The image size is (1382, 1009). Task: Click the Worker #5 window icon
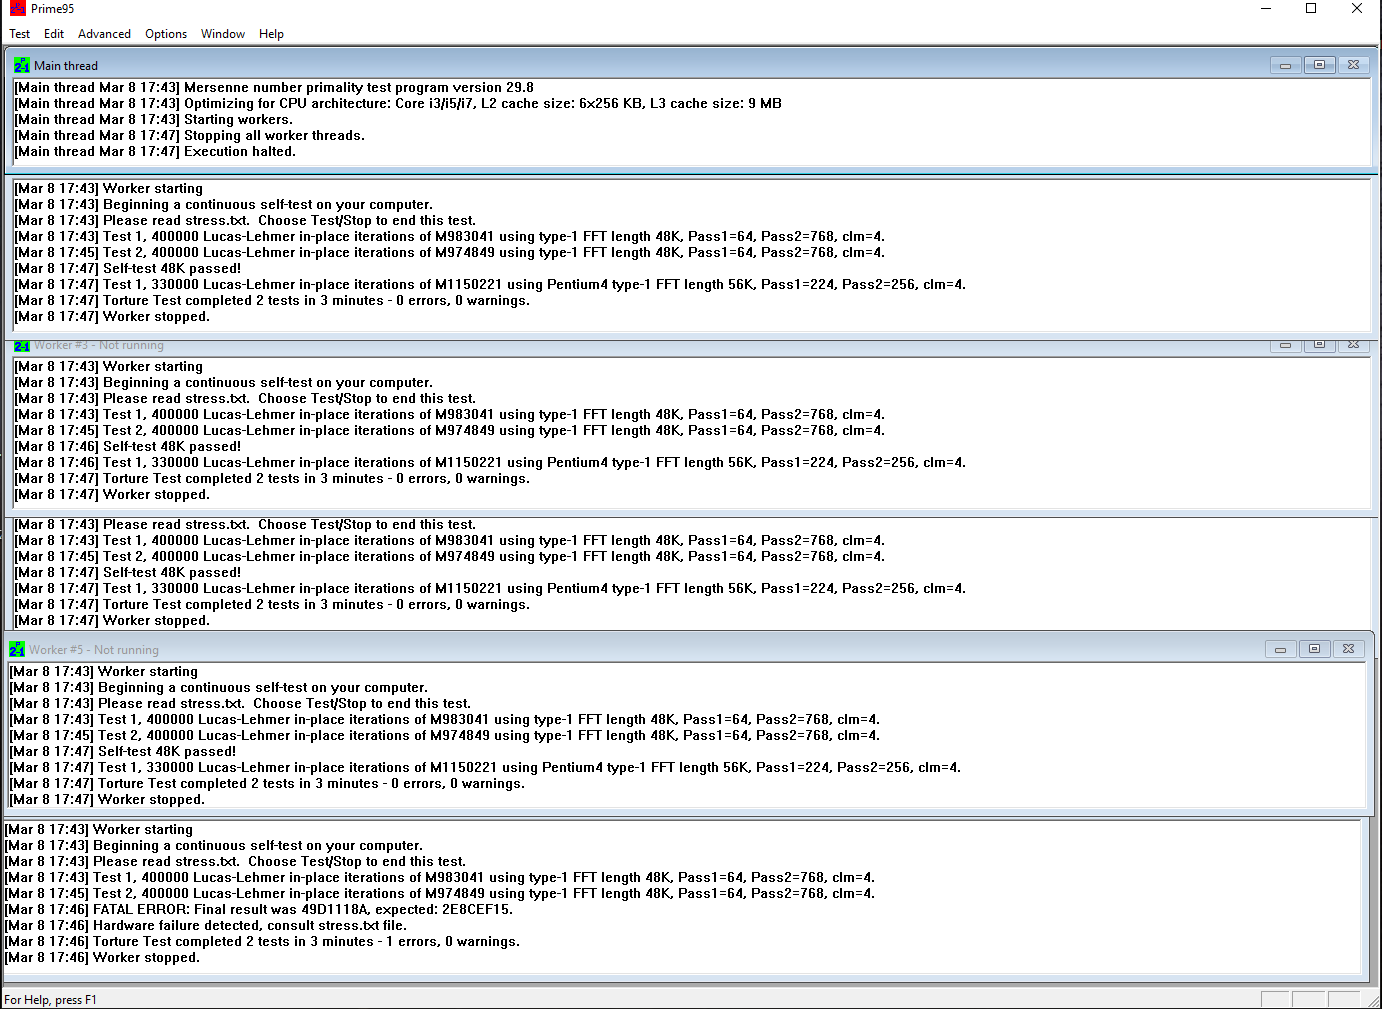click(x=17, y=649)
